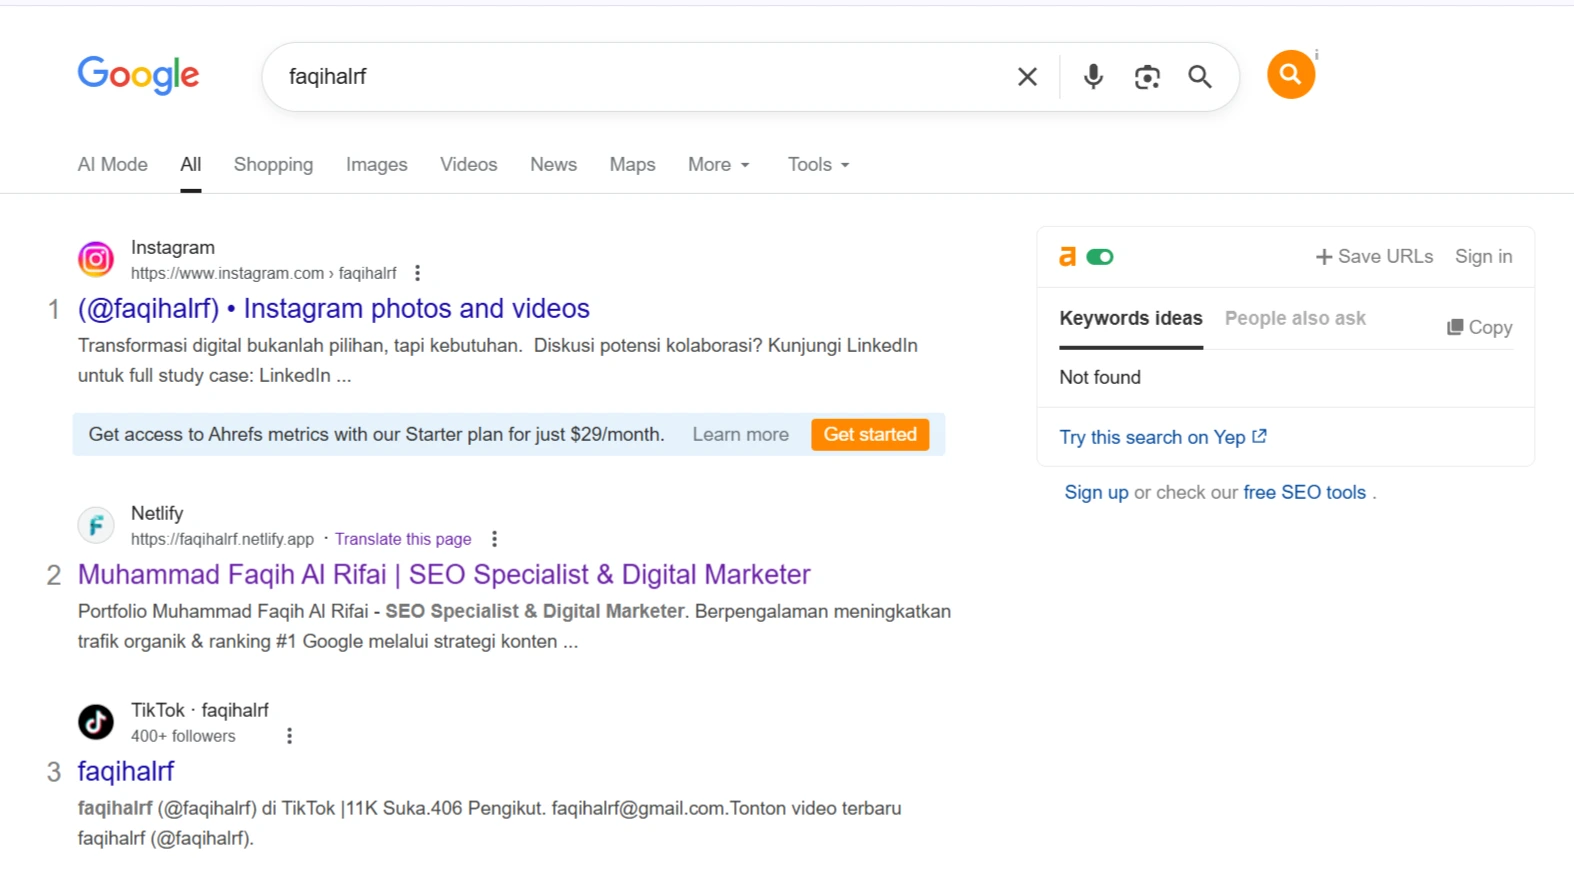Clear the search box with X icon
The image size is (1574, 895).
point(1027,77)
